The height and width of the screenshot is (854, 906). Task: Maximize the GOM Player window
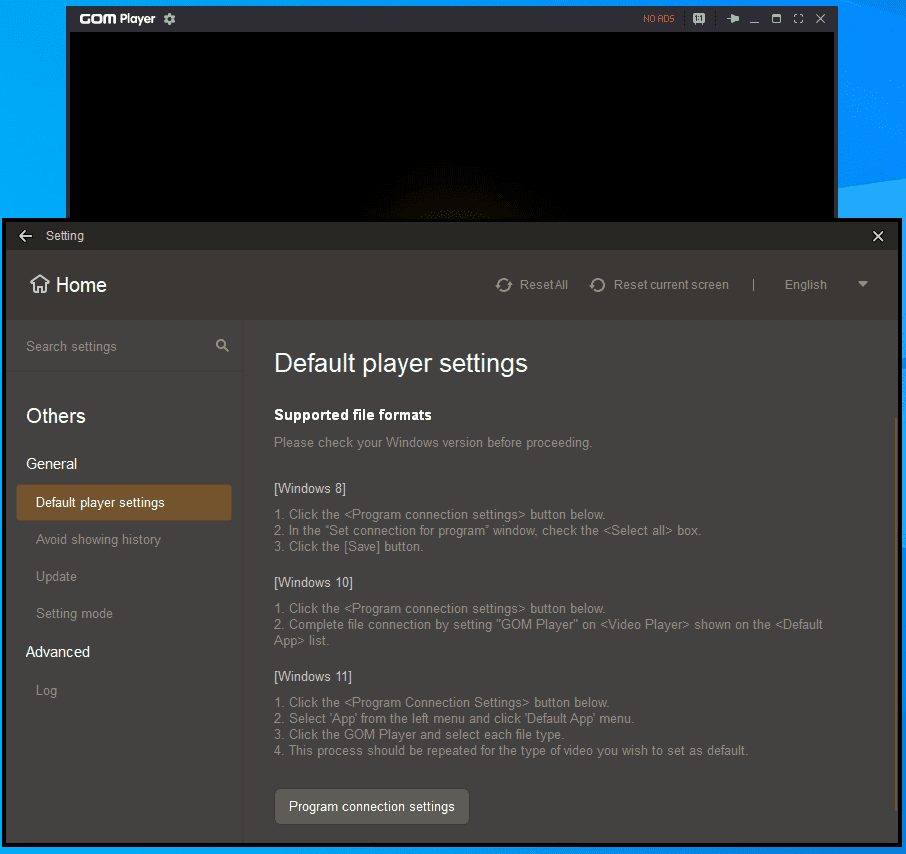point(776,19)
